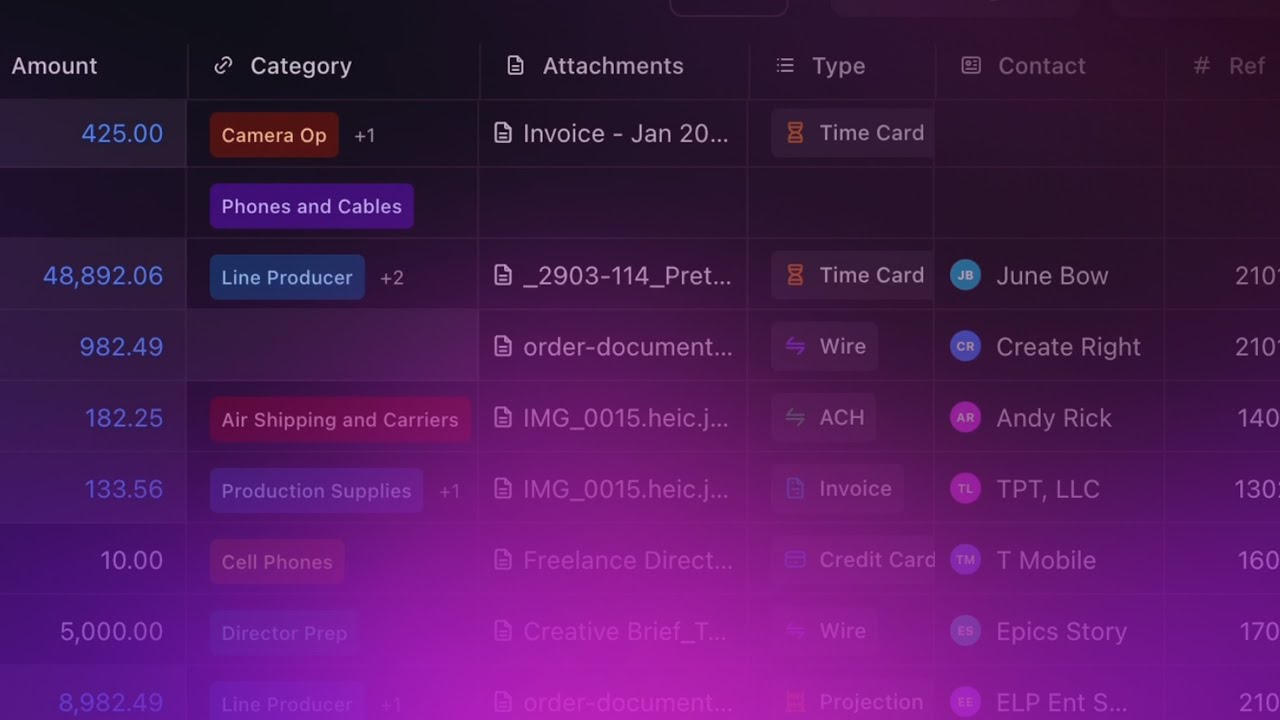Click the Category column header
The image size is (1280, 720).
click(301, 66)
